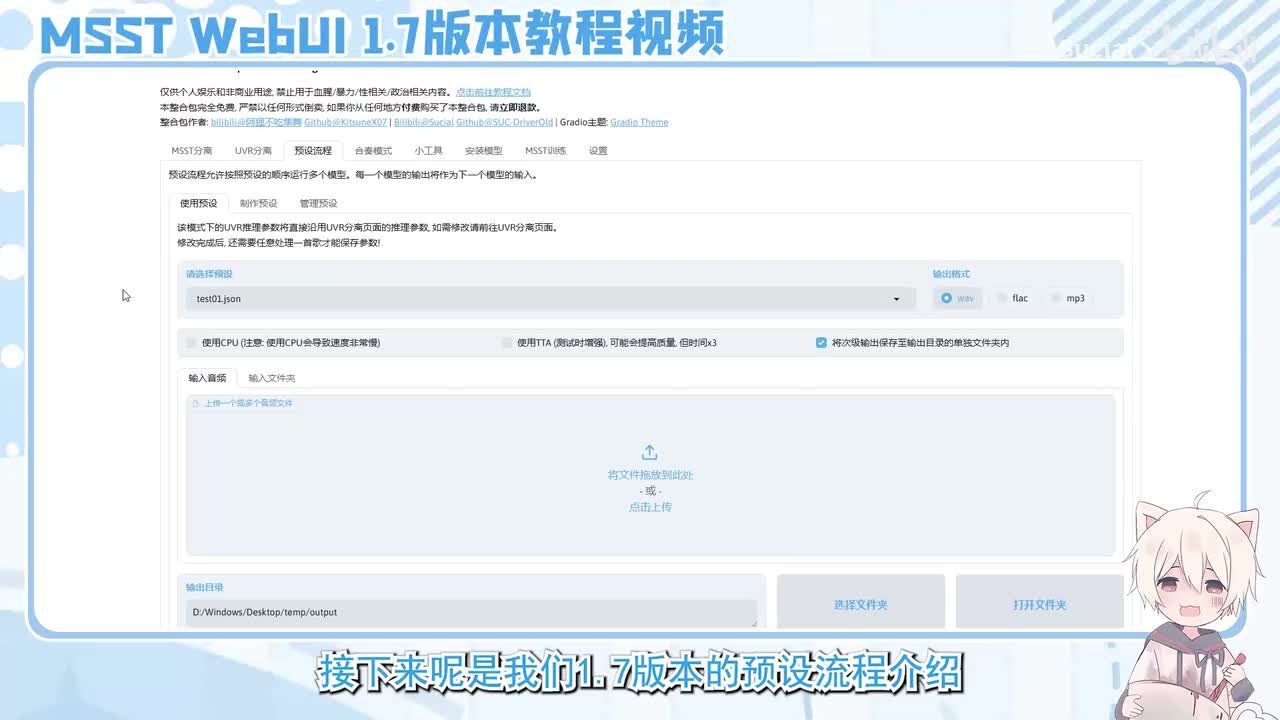Image resolution: width=1280 pixels, height=720 pixels.
Task: Click the output directory field D:/Windows/Desktop/temp/output
Action: click(471, 613)
